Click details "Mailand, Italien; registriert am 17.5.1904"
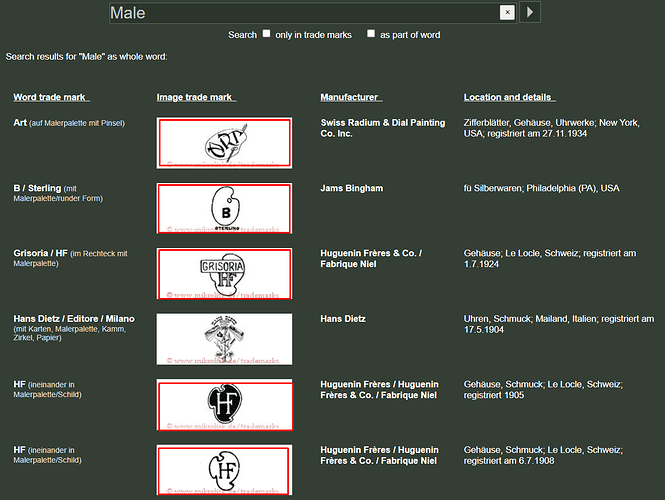 click(x=559, y=324)
